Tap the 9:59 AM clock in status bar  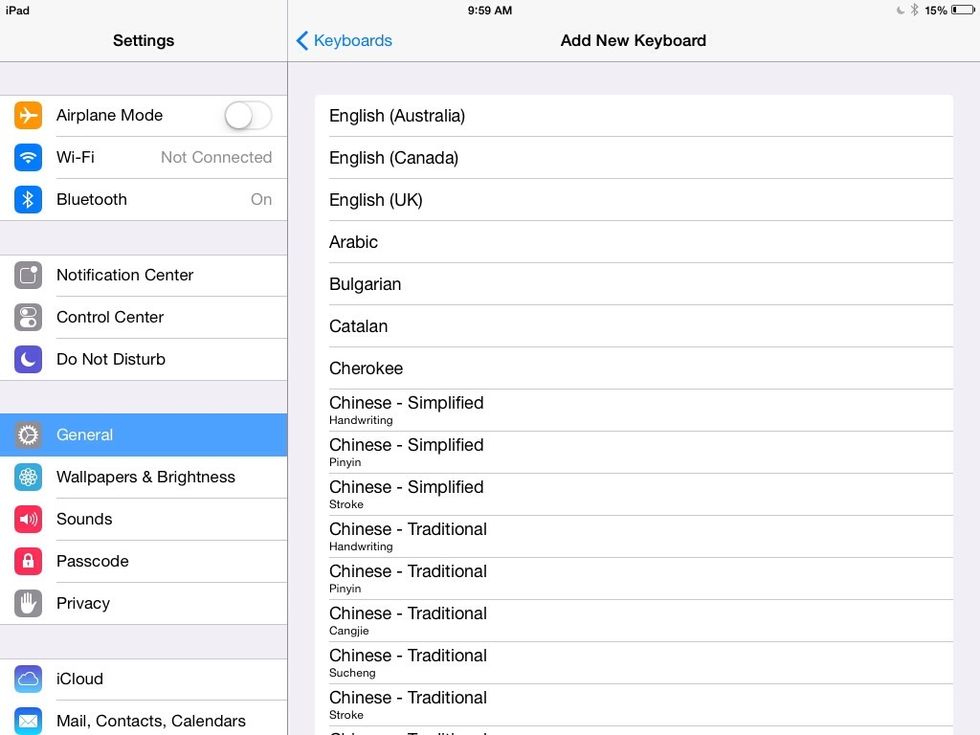[490, 11]
